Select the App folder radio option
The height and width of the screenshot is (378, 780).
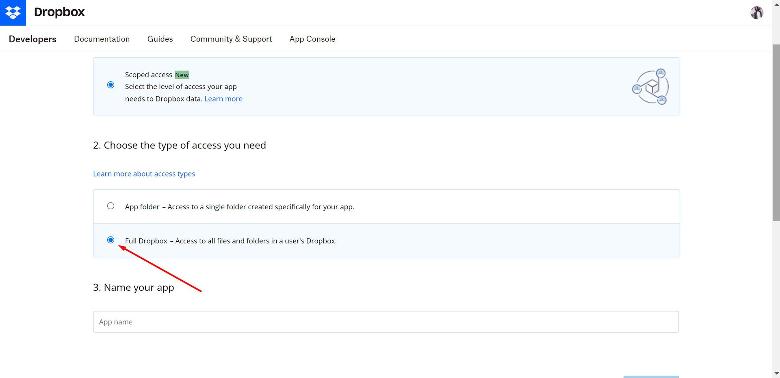point(110,205)
